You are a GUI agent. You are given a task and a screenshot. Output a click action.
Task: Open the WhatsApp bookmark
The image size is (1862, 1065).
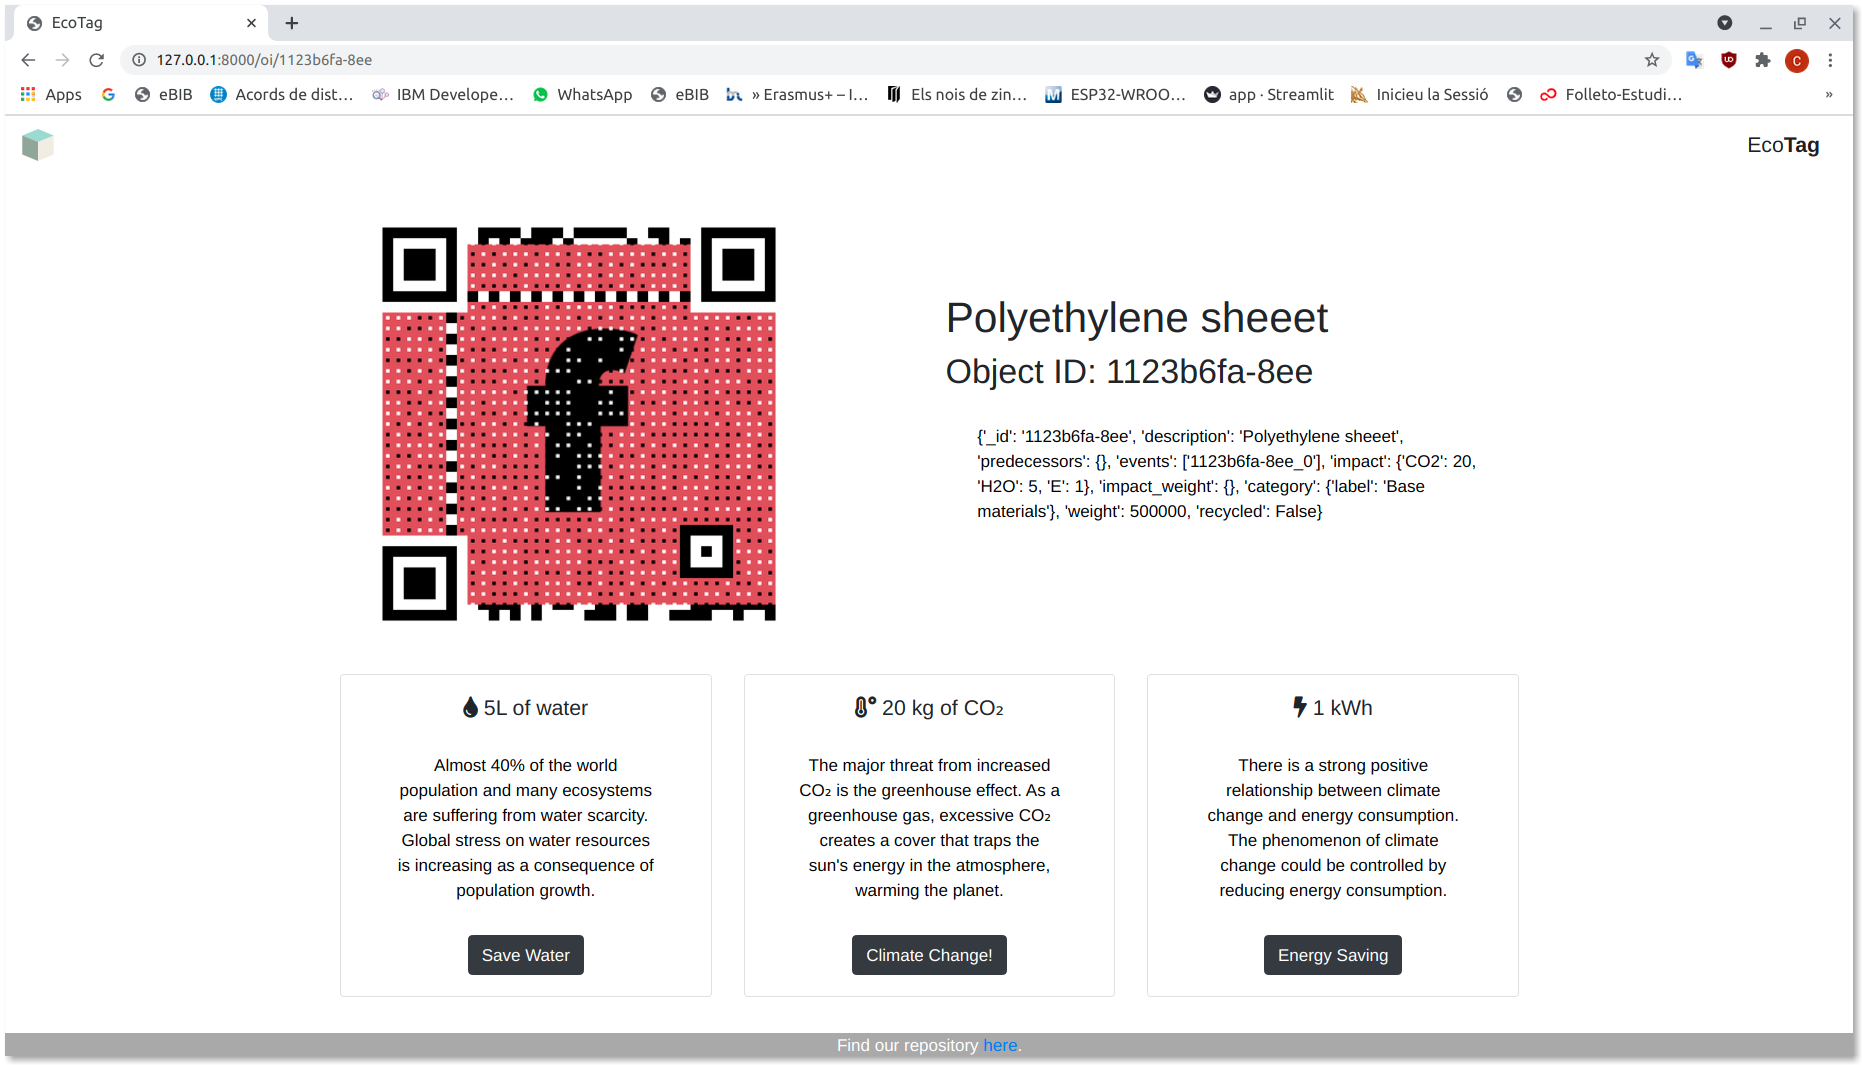click(x=582, y=95)
